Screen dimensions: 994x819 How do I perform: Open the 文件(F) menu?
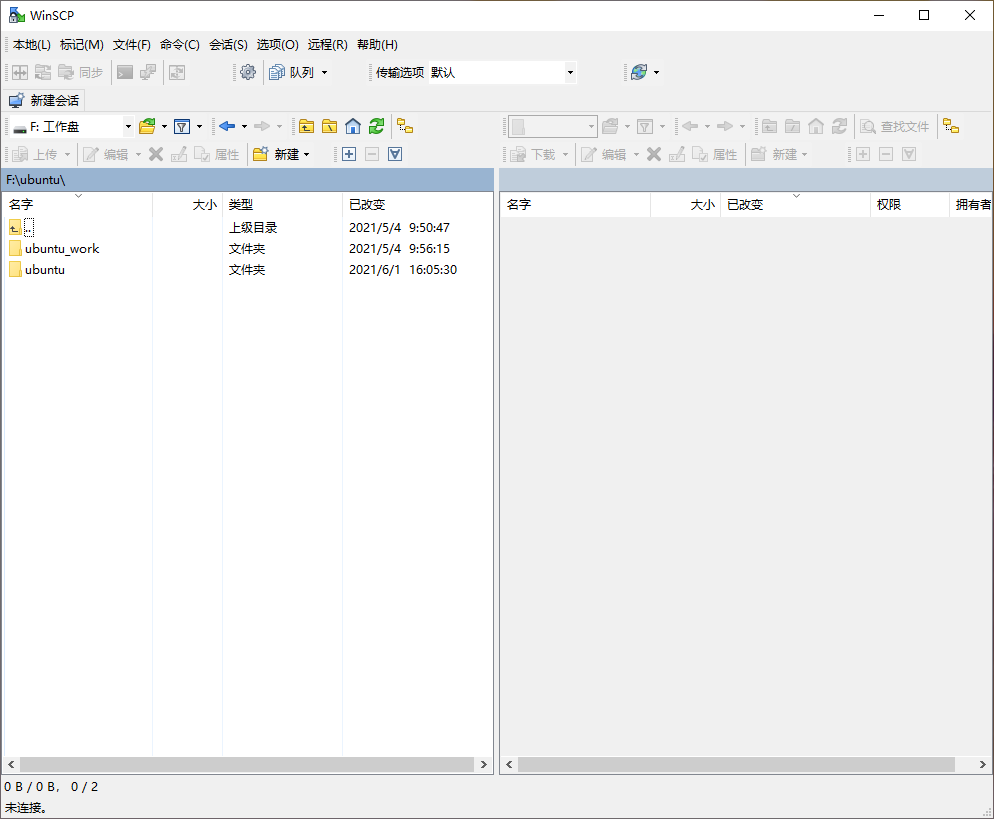(x=132, y=44)
